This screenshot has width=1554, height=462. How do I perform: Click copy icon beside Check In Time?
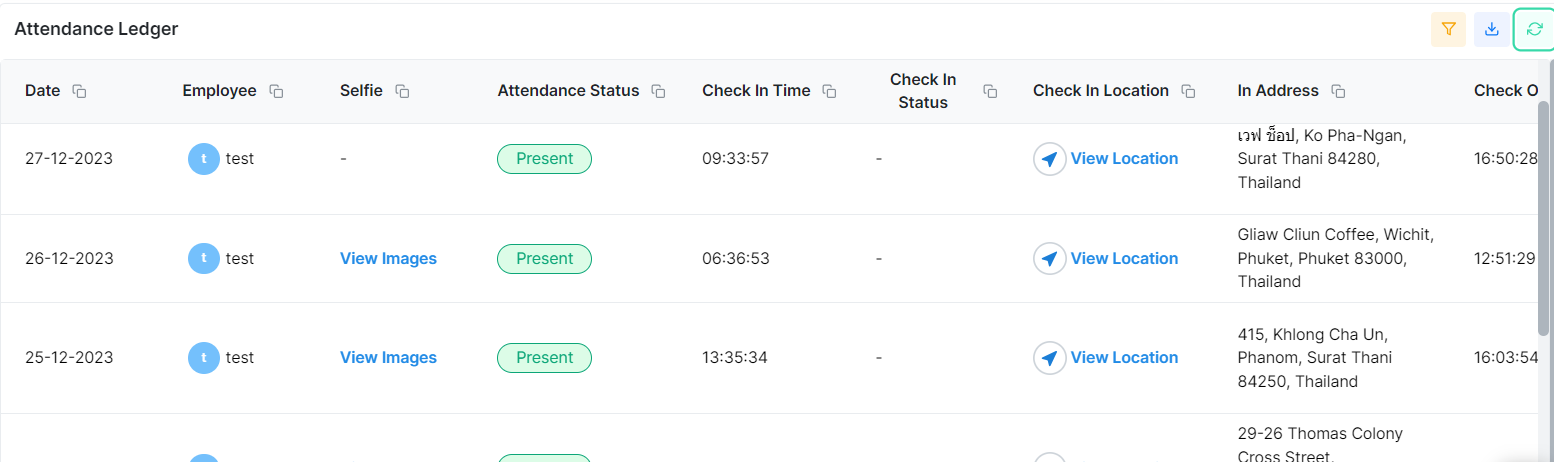pyautogui.click(x=829, y=91)
